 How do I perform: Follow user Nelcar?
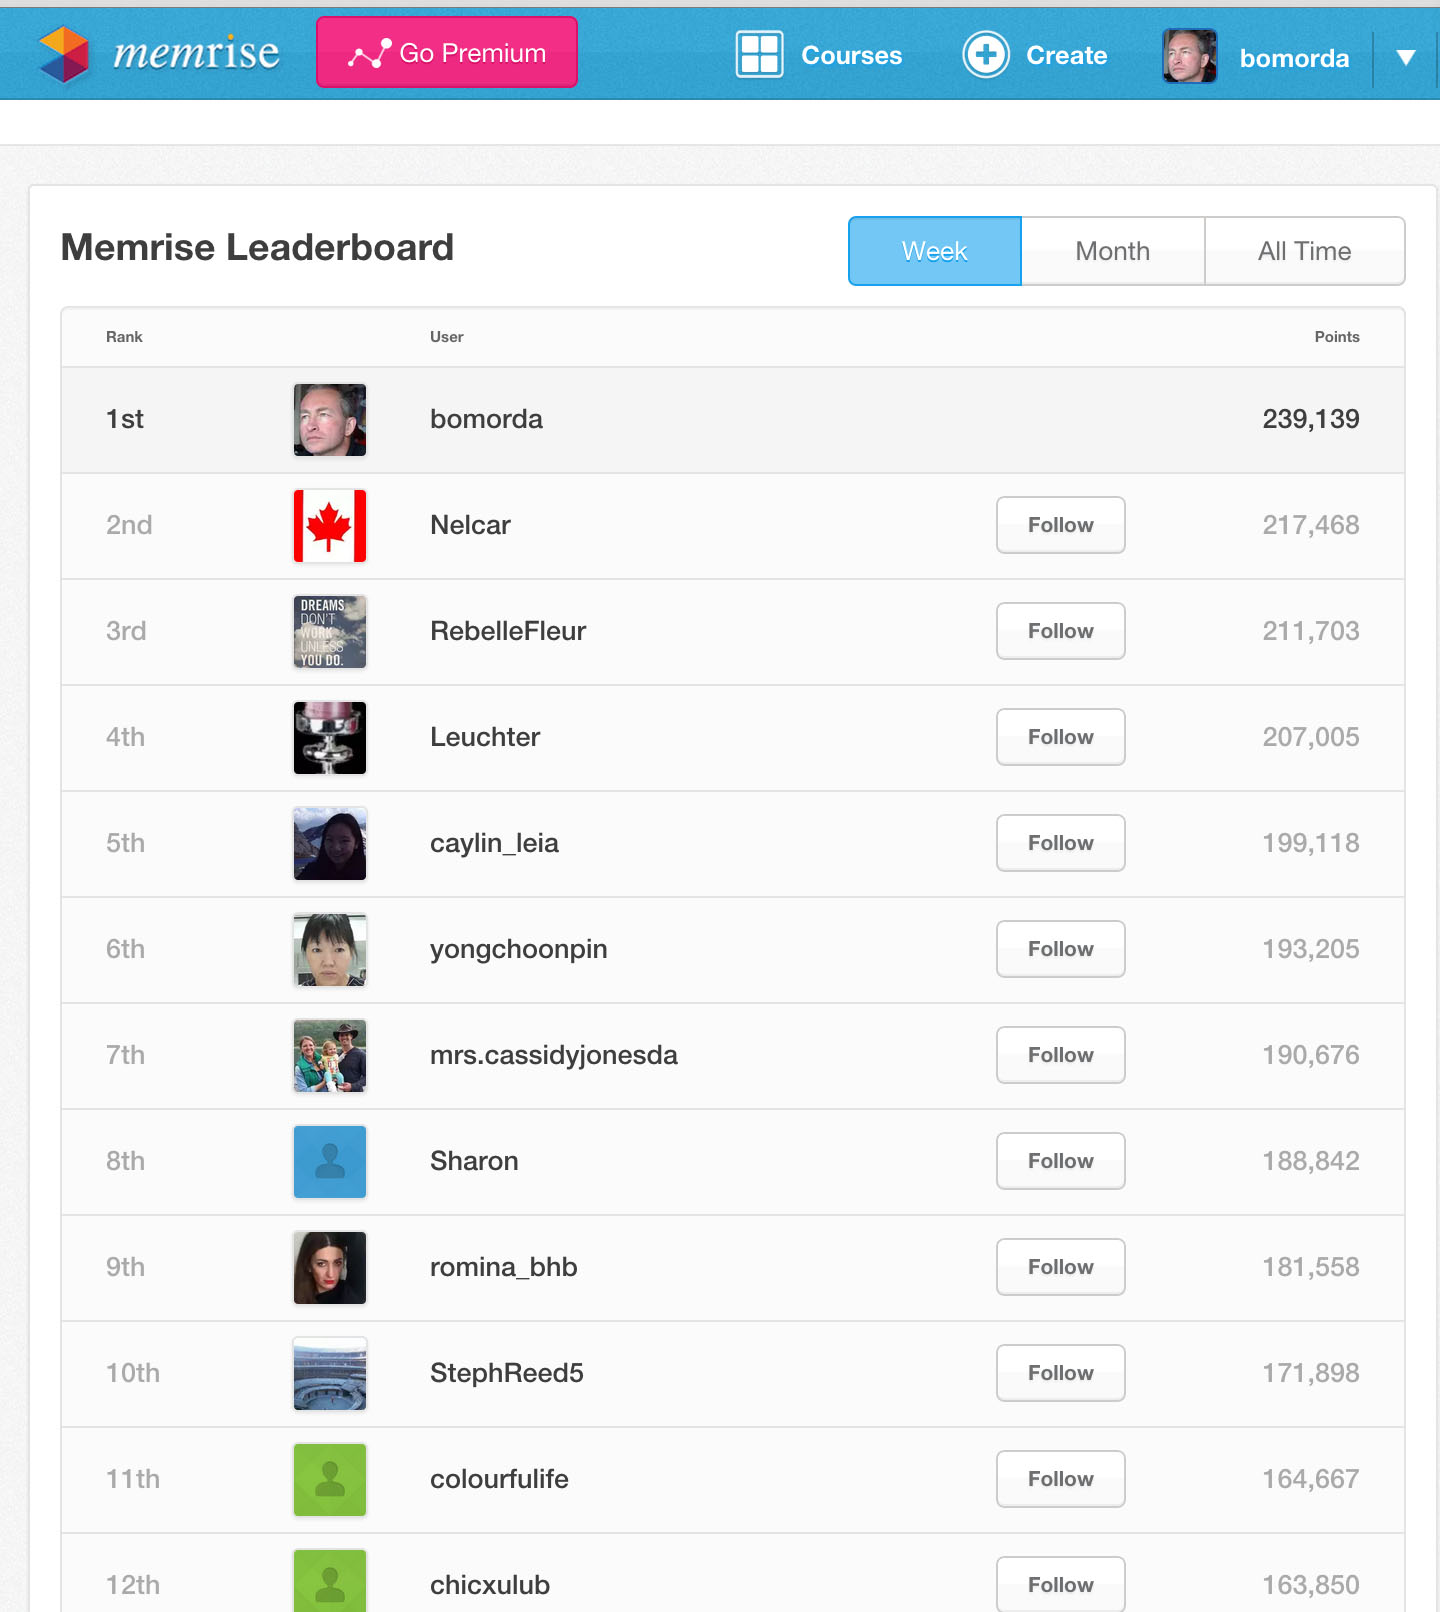tap(1060, 525)
